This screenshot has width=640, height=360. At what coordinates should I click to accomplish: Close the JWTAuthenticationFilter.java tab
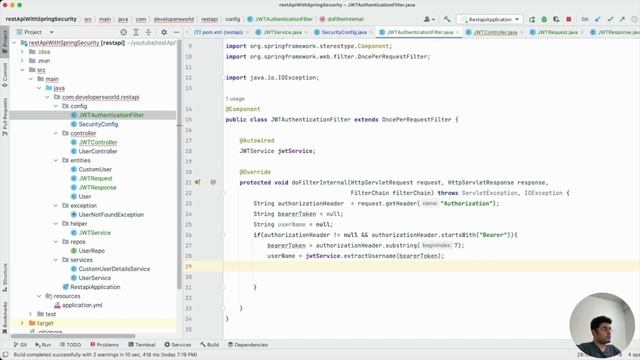(458, 32)
